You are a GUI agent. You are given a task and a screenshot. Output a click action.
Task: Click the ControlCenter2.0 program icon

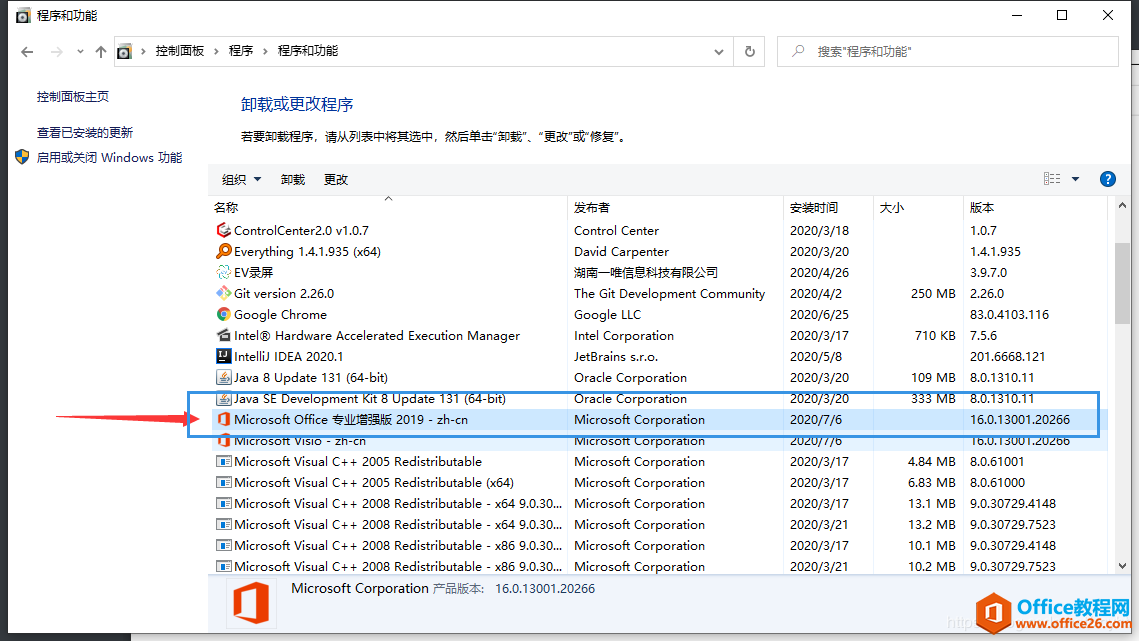(x=224, y=230)
